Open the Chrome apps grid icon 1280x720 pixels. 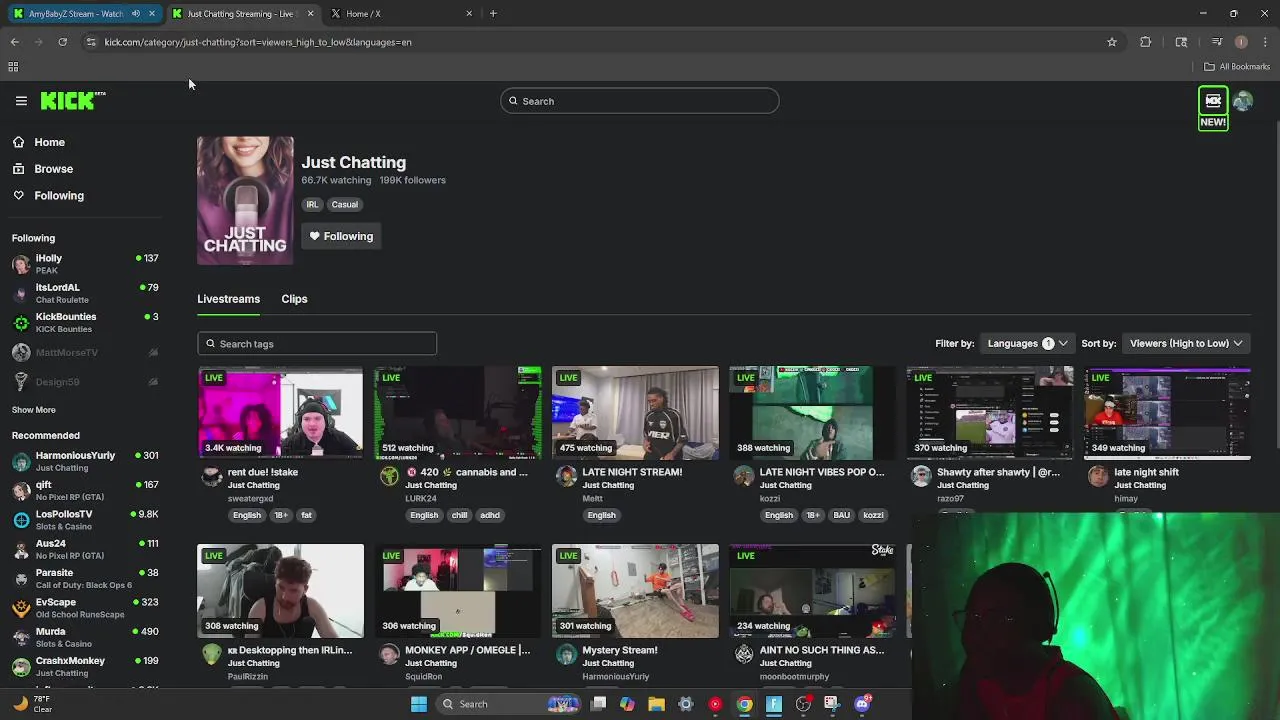[x=13, y=67]
